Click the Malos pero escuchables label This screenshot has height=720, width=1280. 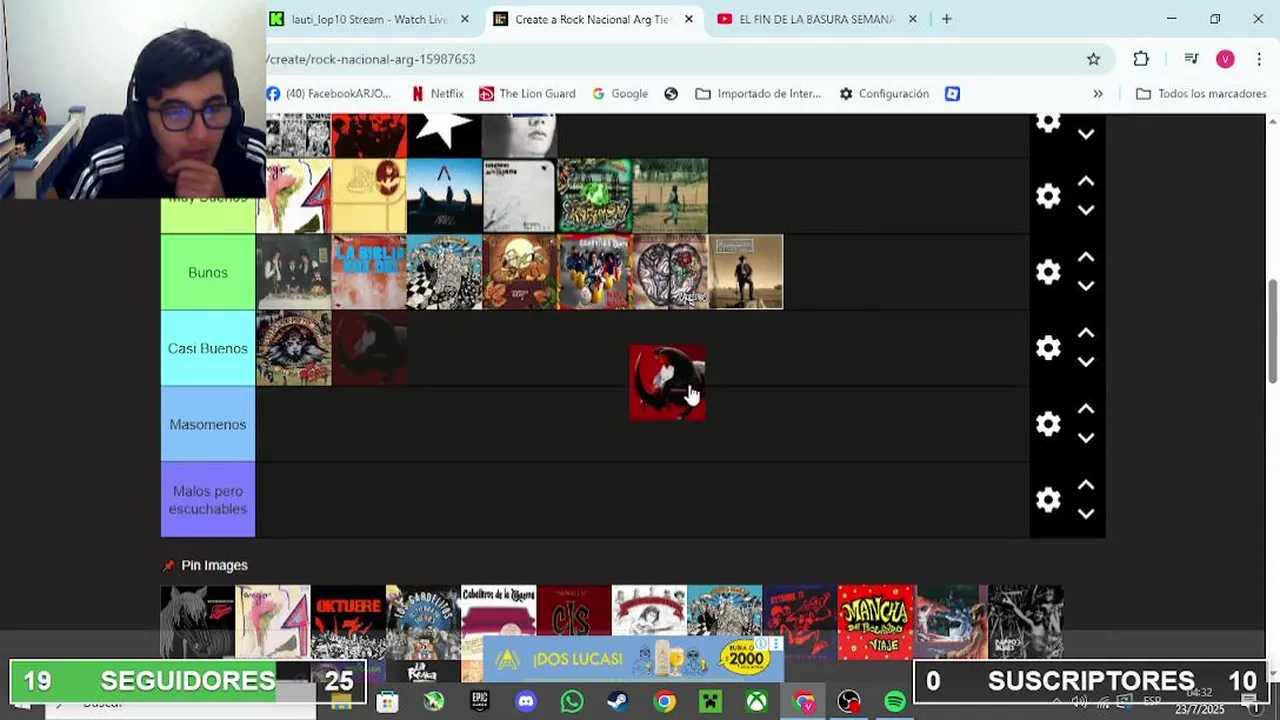click(208, 500)
